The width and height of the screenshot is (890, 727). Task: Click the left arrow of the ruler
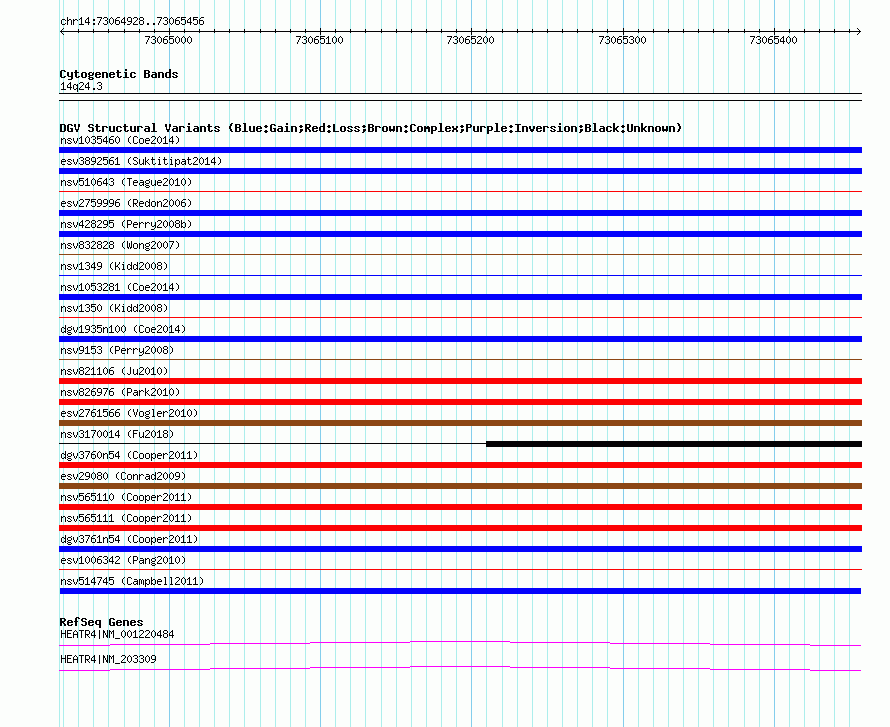tap(62, 32)
